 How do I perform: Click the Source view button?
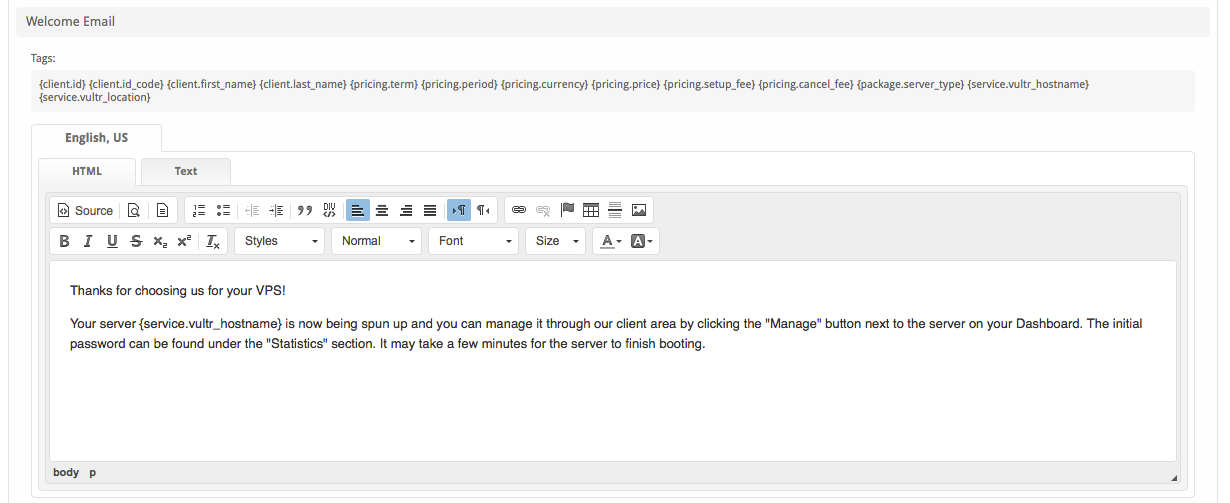[x=84, y=210]
